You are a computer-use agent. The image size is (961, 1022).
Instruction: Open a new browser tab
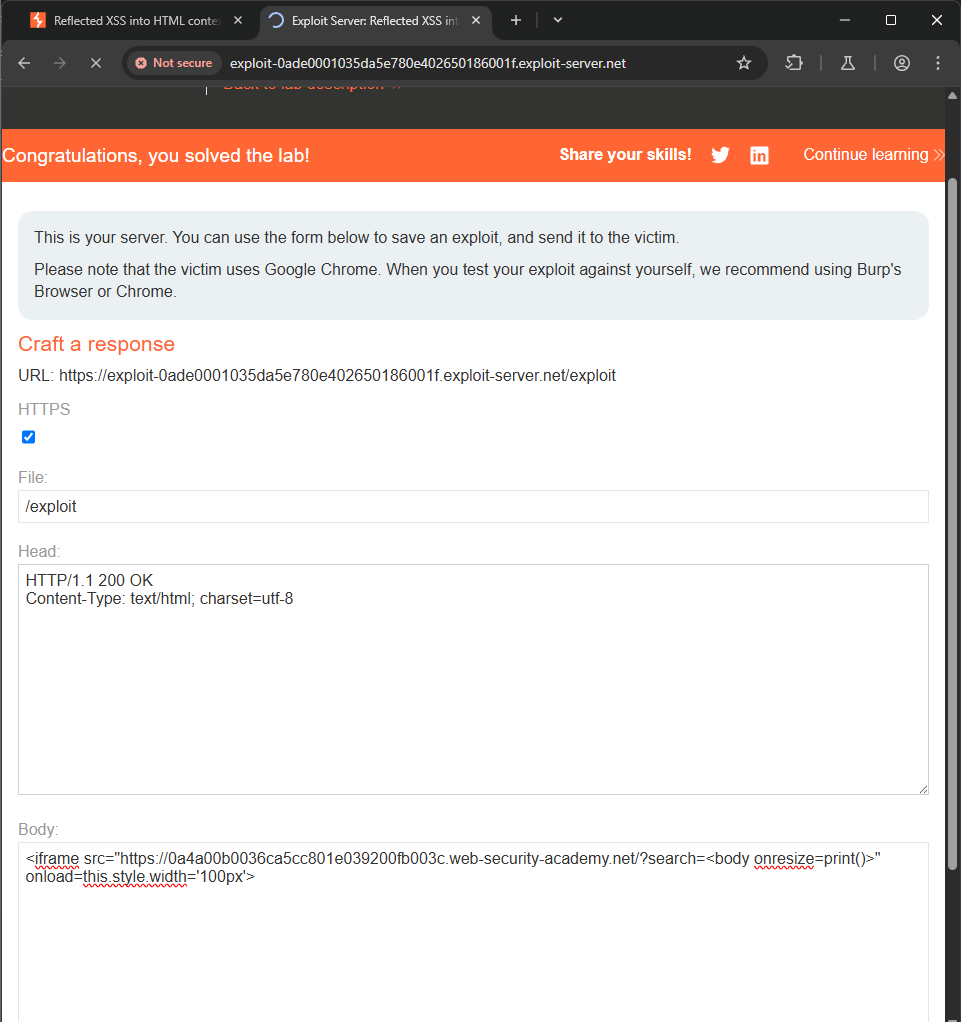coord(516,20)
